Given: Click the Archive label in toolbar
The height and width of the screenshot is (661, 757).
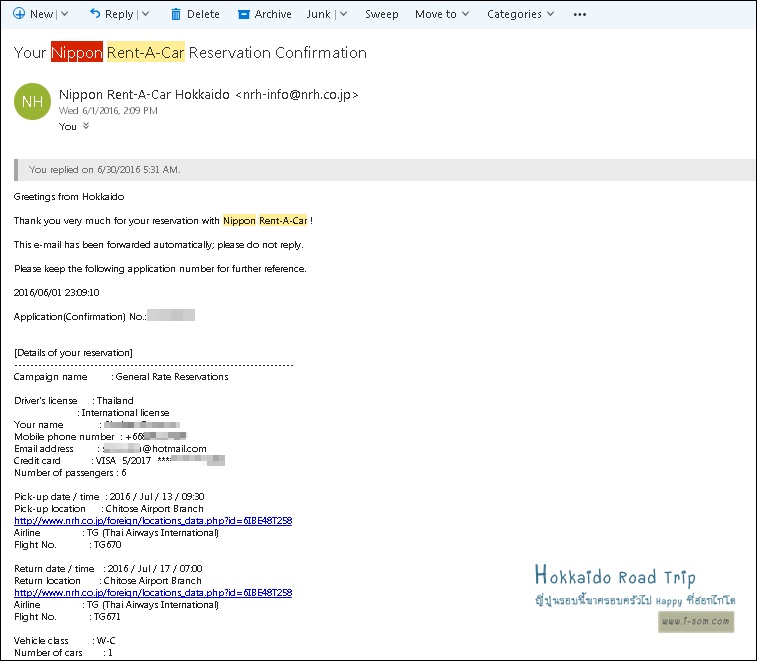Looking at the screenshot, I should pos(273,14).
